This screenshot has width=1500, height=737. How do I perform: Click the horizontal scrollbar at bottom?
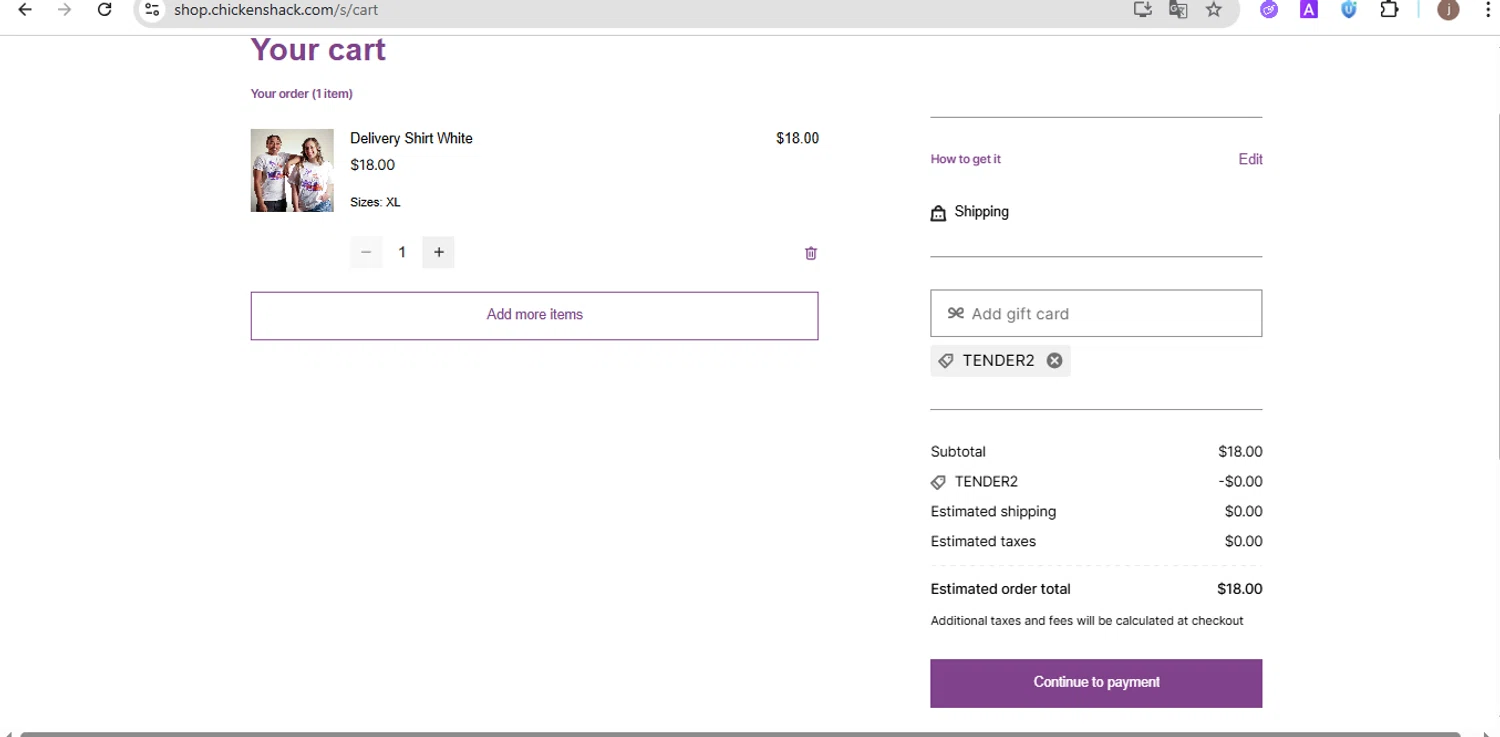740,734
